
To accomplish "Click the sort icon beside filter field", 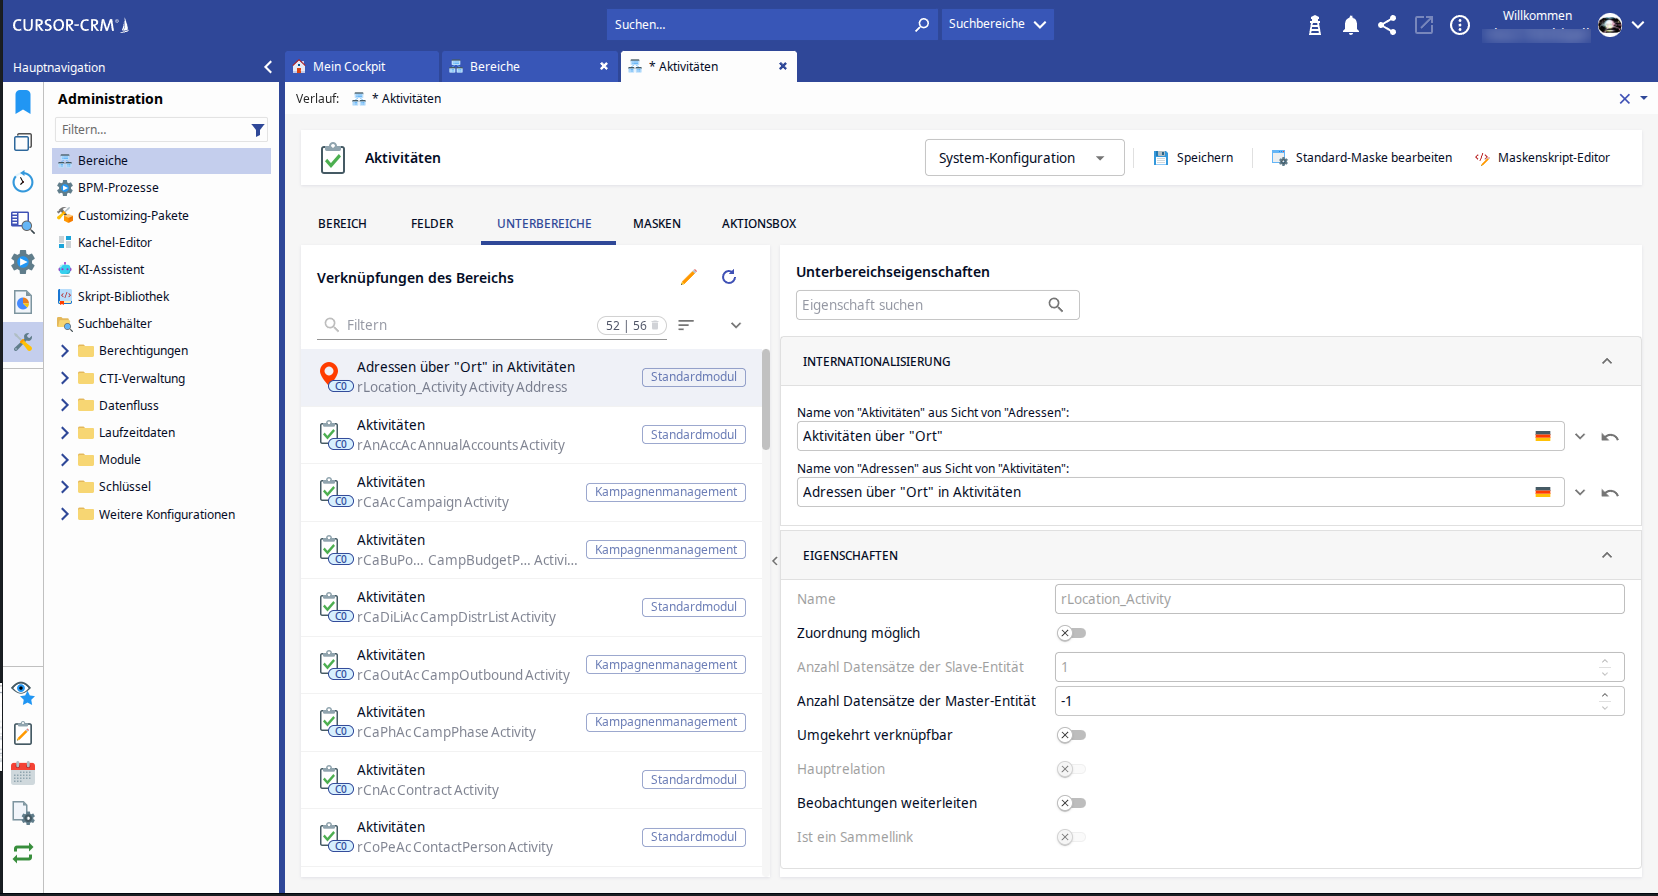I will tap(686, 325).
